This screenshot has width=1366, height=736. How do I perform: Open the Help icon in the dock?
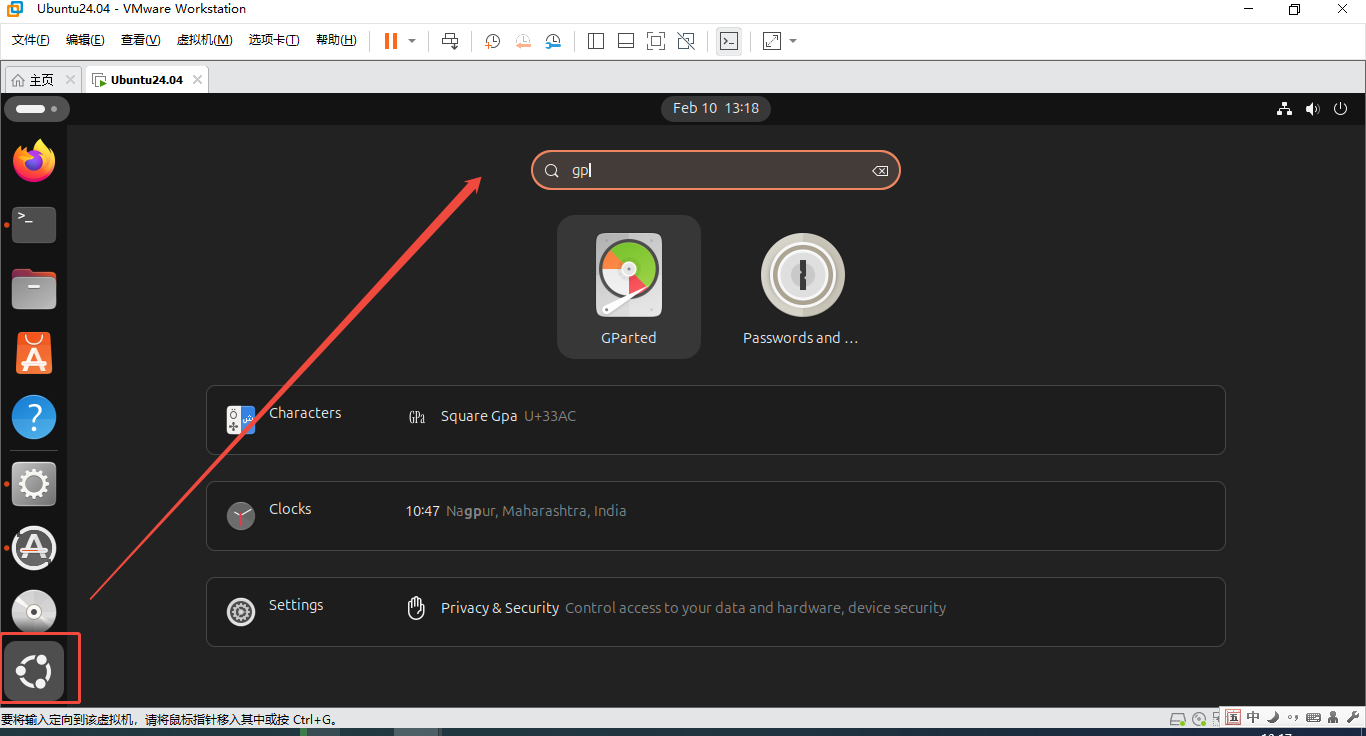pos(34,417)
